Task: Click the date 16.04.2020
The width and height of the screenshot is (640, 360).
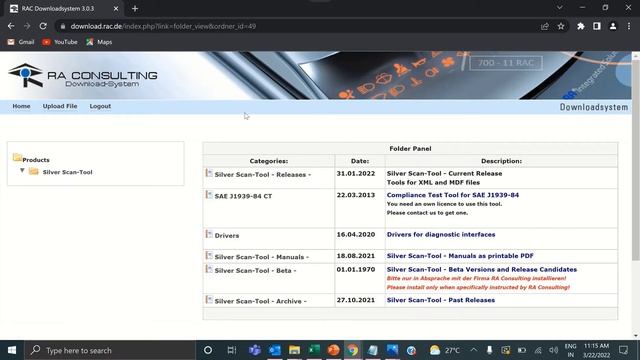Action: point(356,235)
